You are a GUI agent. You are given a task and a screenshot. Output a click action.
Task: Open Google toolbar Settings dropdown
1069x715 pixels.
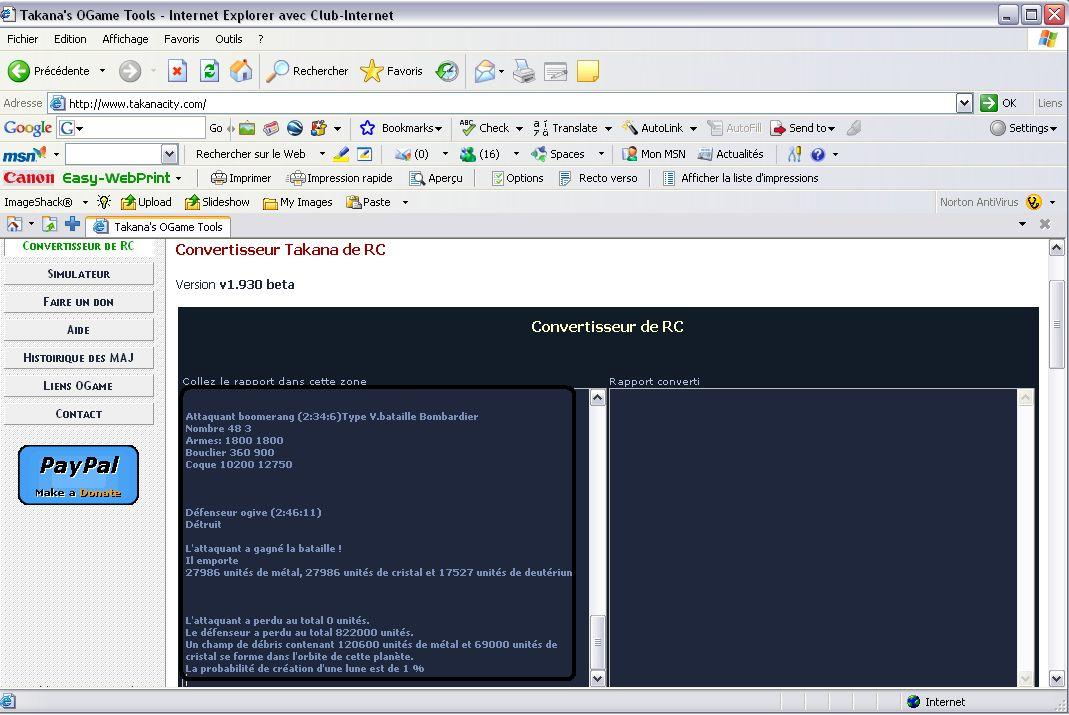(x=1024, y=128)
